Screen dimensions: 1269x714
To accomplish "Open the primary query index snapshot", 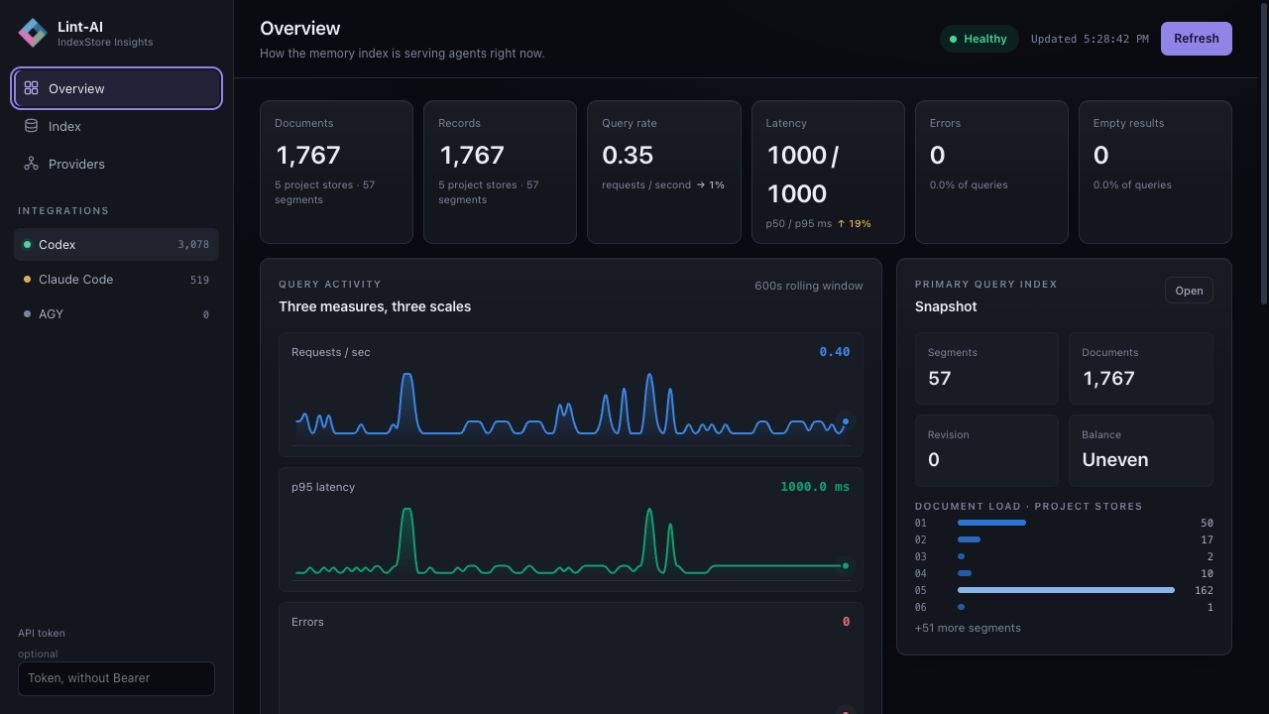I will 1189,291.
